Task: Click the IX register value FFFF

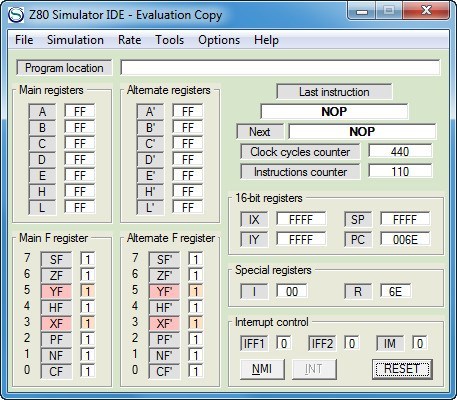Action: 301,219
